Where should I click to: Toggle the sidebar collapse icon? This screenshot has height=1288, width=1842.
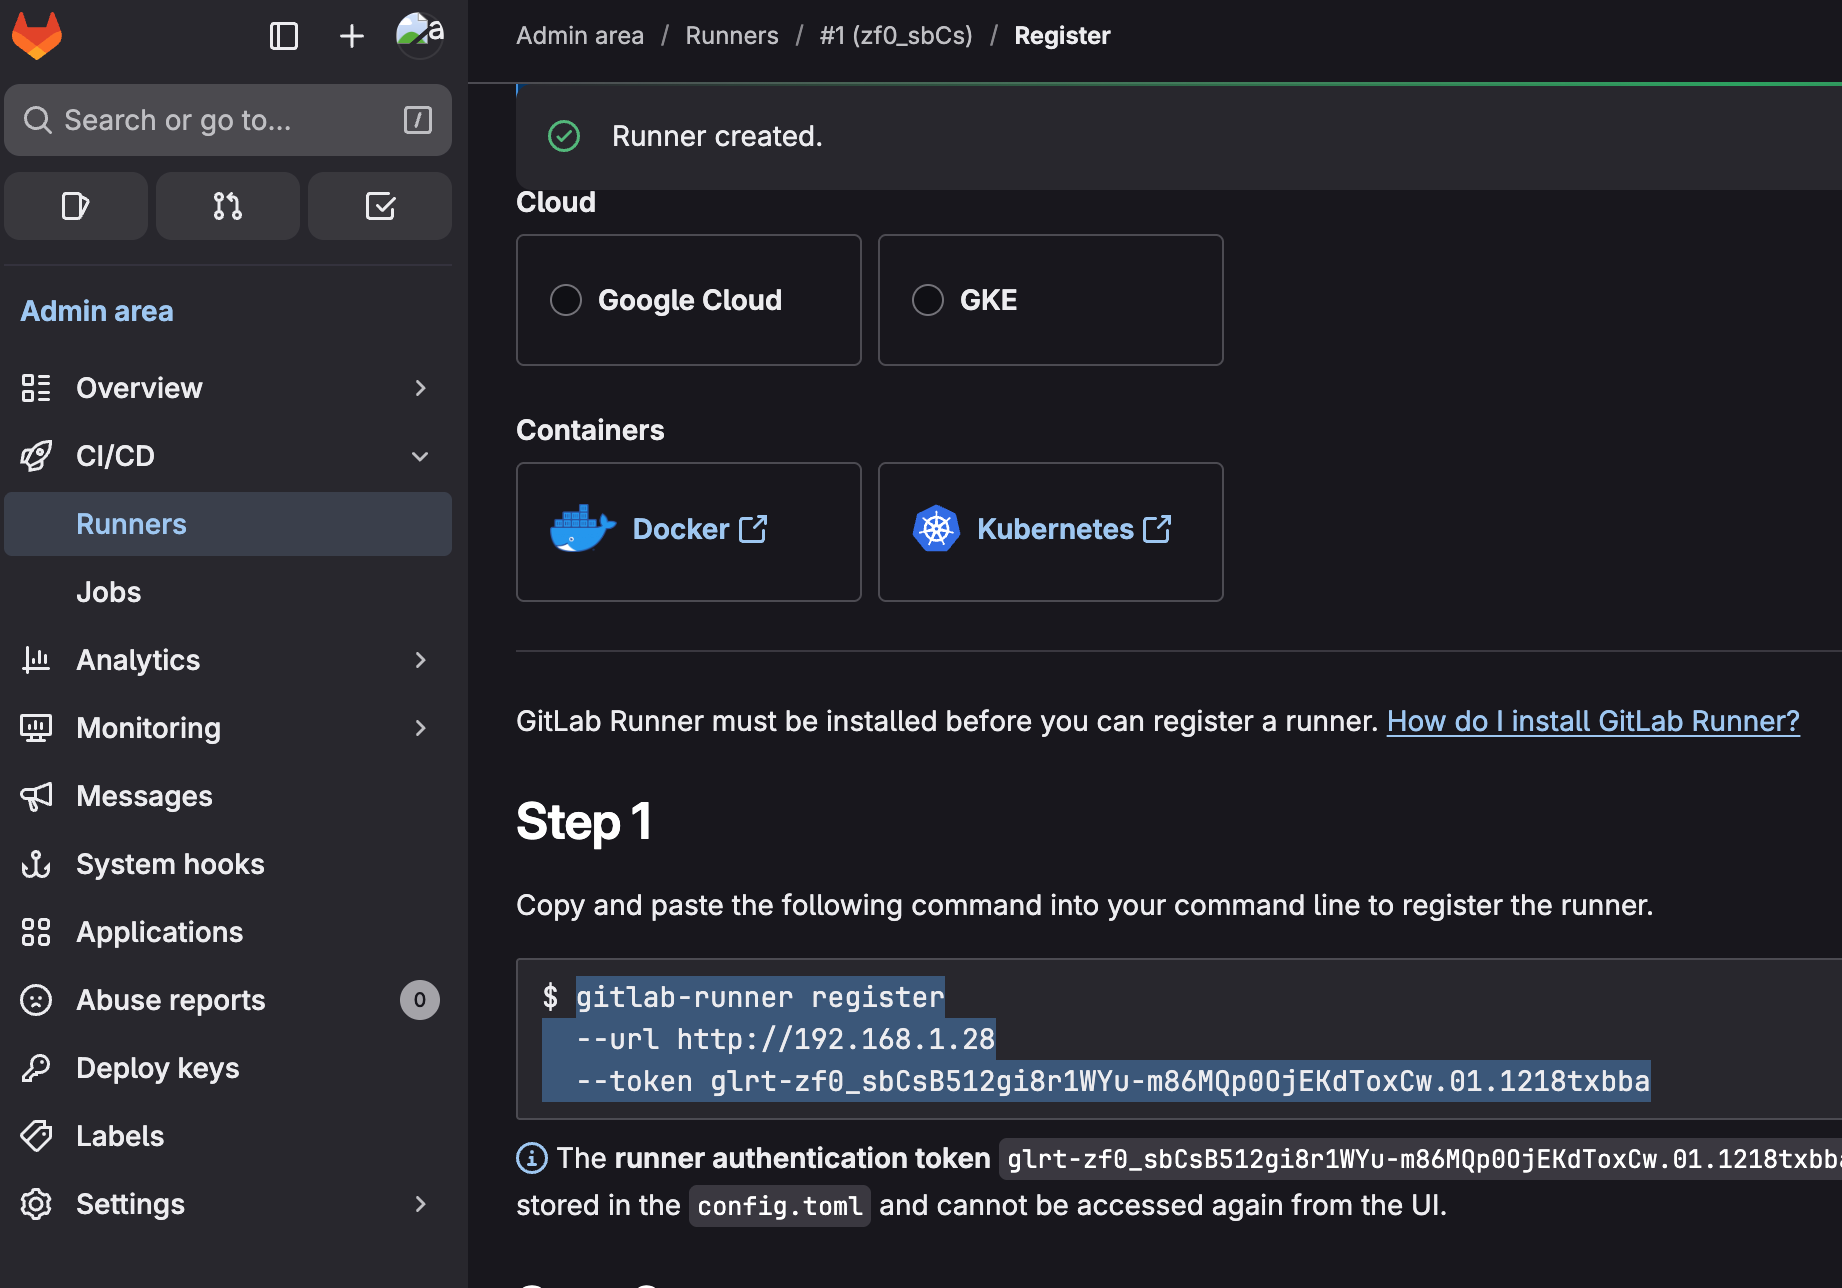tap(284, 37)
